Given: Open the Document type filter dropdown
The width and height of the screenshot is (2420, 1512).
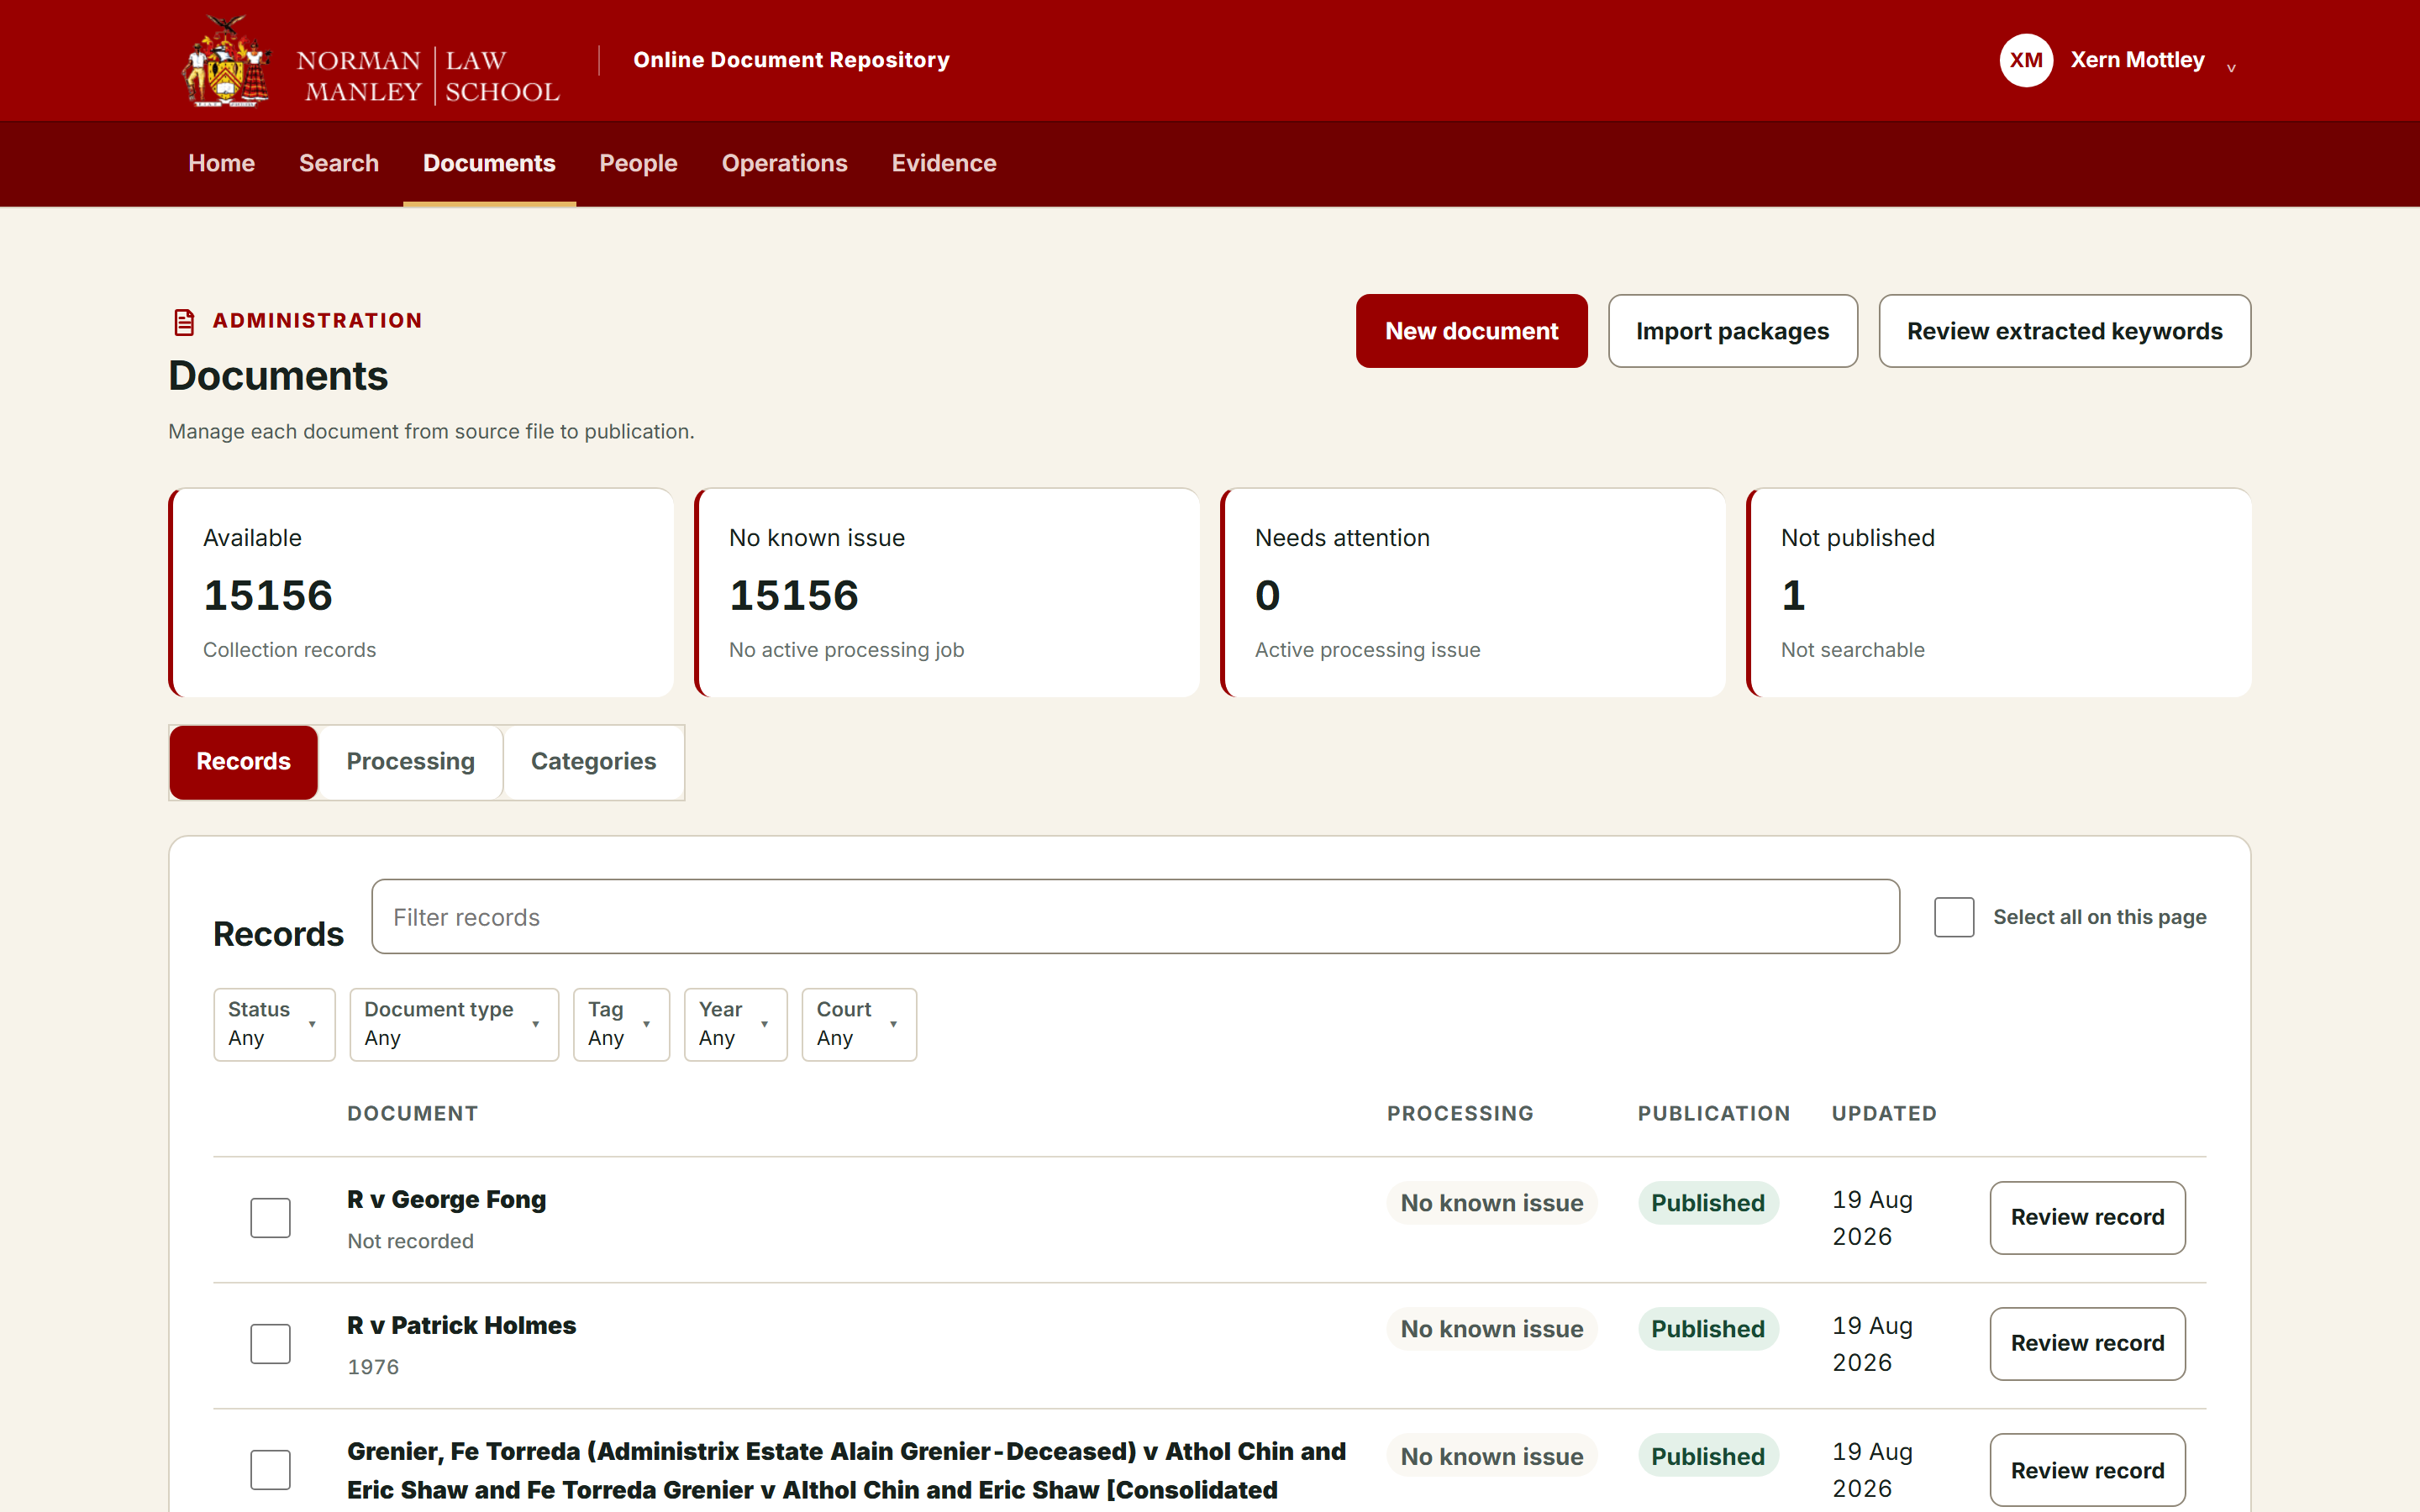Looking at the screenshot, I should point(454,1024).
